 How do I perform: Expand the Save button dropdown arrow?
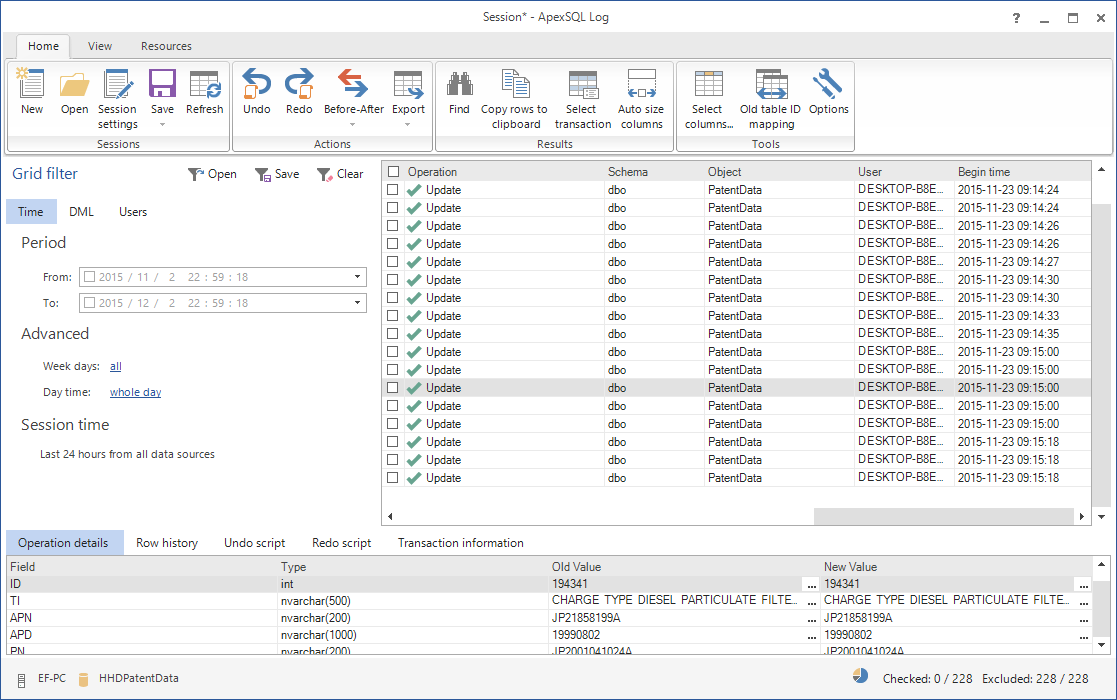(162, 125)
